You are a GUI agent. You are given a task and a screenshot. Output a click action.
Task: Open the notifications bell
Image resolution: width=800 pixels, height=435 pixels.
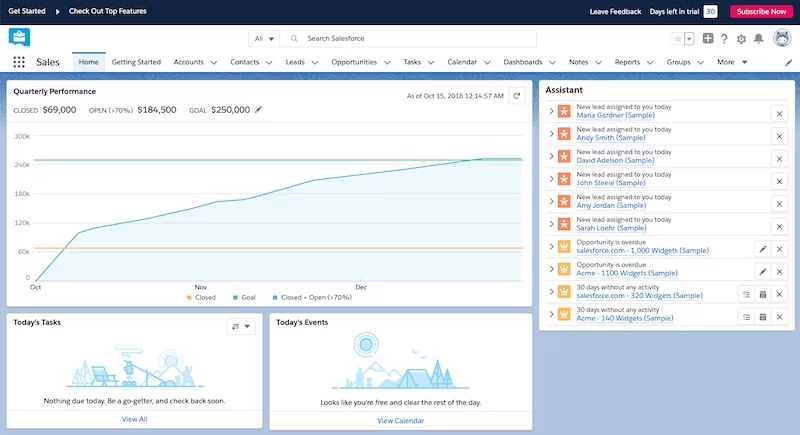759,39
